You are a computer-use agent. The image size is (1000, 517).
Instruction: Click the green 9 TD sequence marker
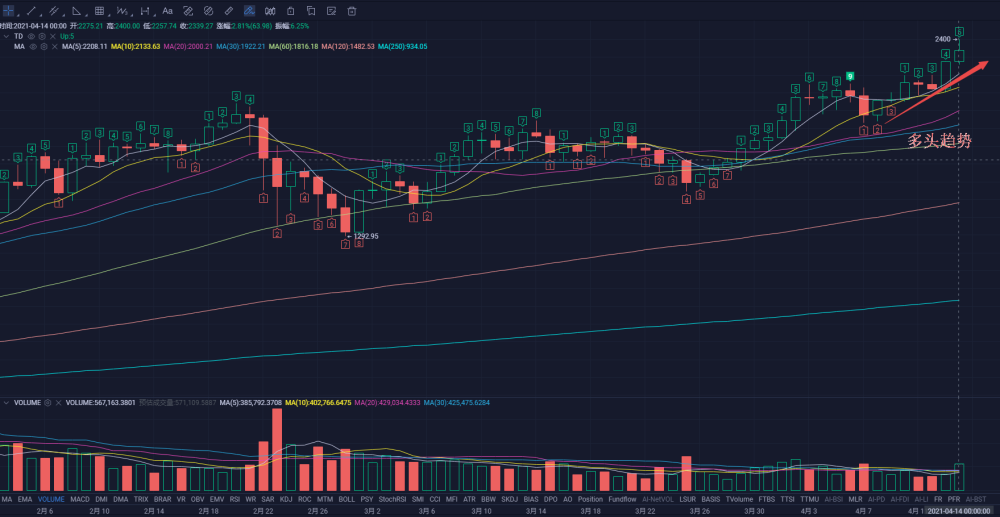tap(849, 76)
